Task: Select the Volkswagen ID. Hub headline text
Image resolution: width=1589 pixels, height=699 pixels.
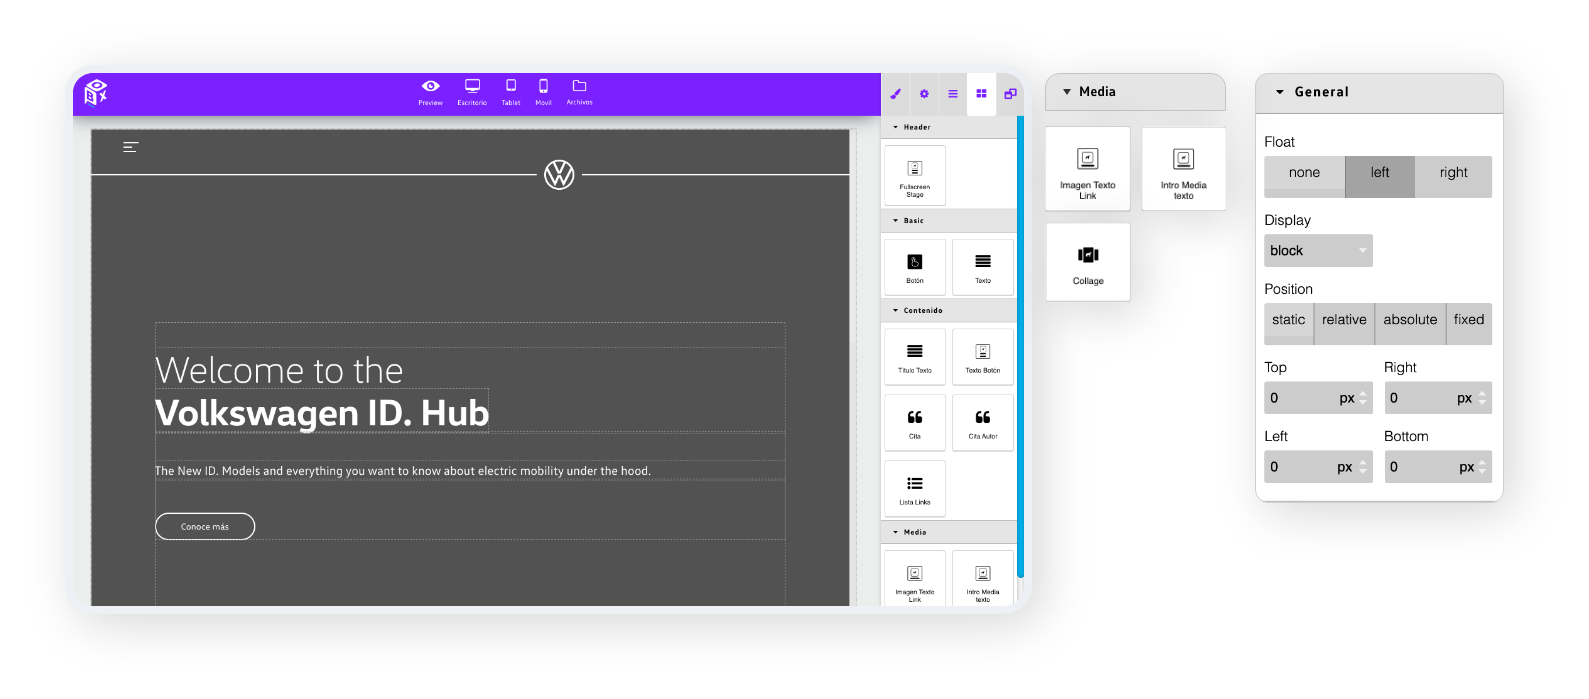Action: 322,412
